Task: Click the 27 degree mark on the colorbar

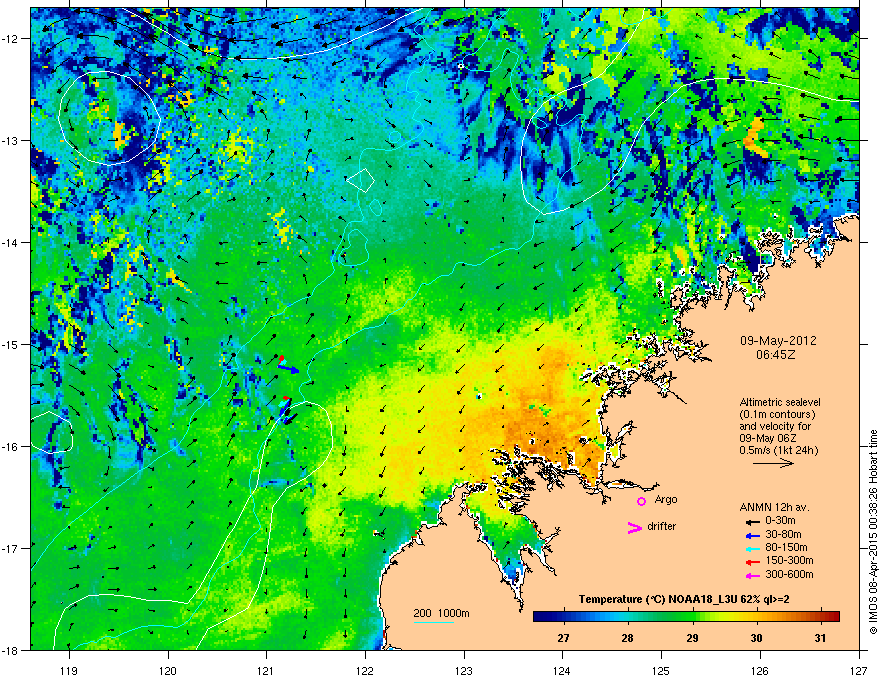Action: (563, 617)
